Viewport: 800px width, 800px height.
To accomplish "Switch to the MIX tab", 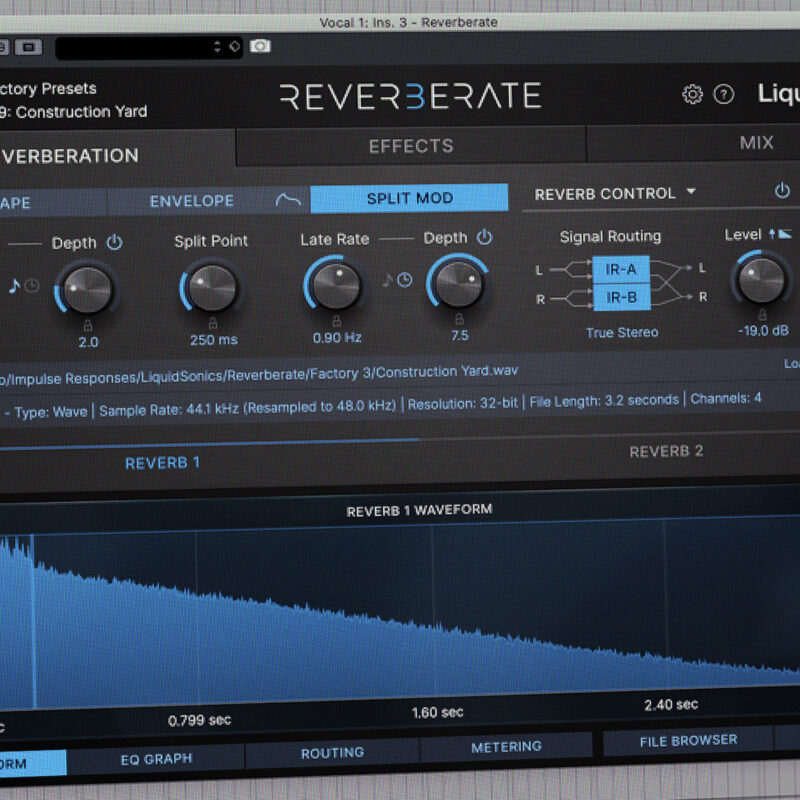I will click(x=756, y=142).
